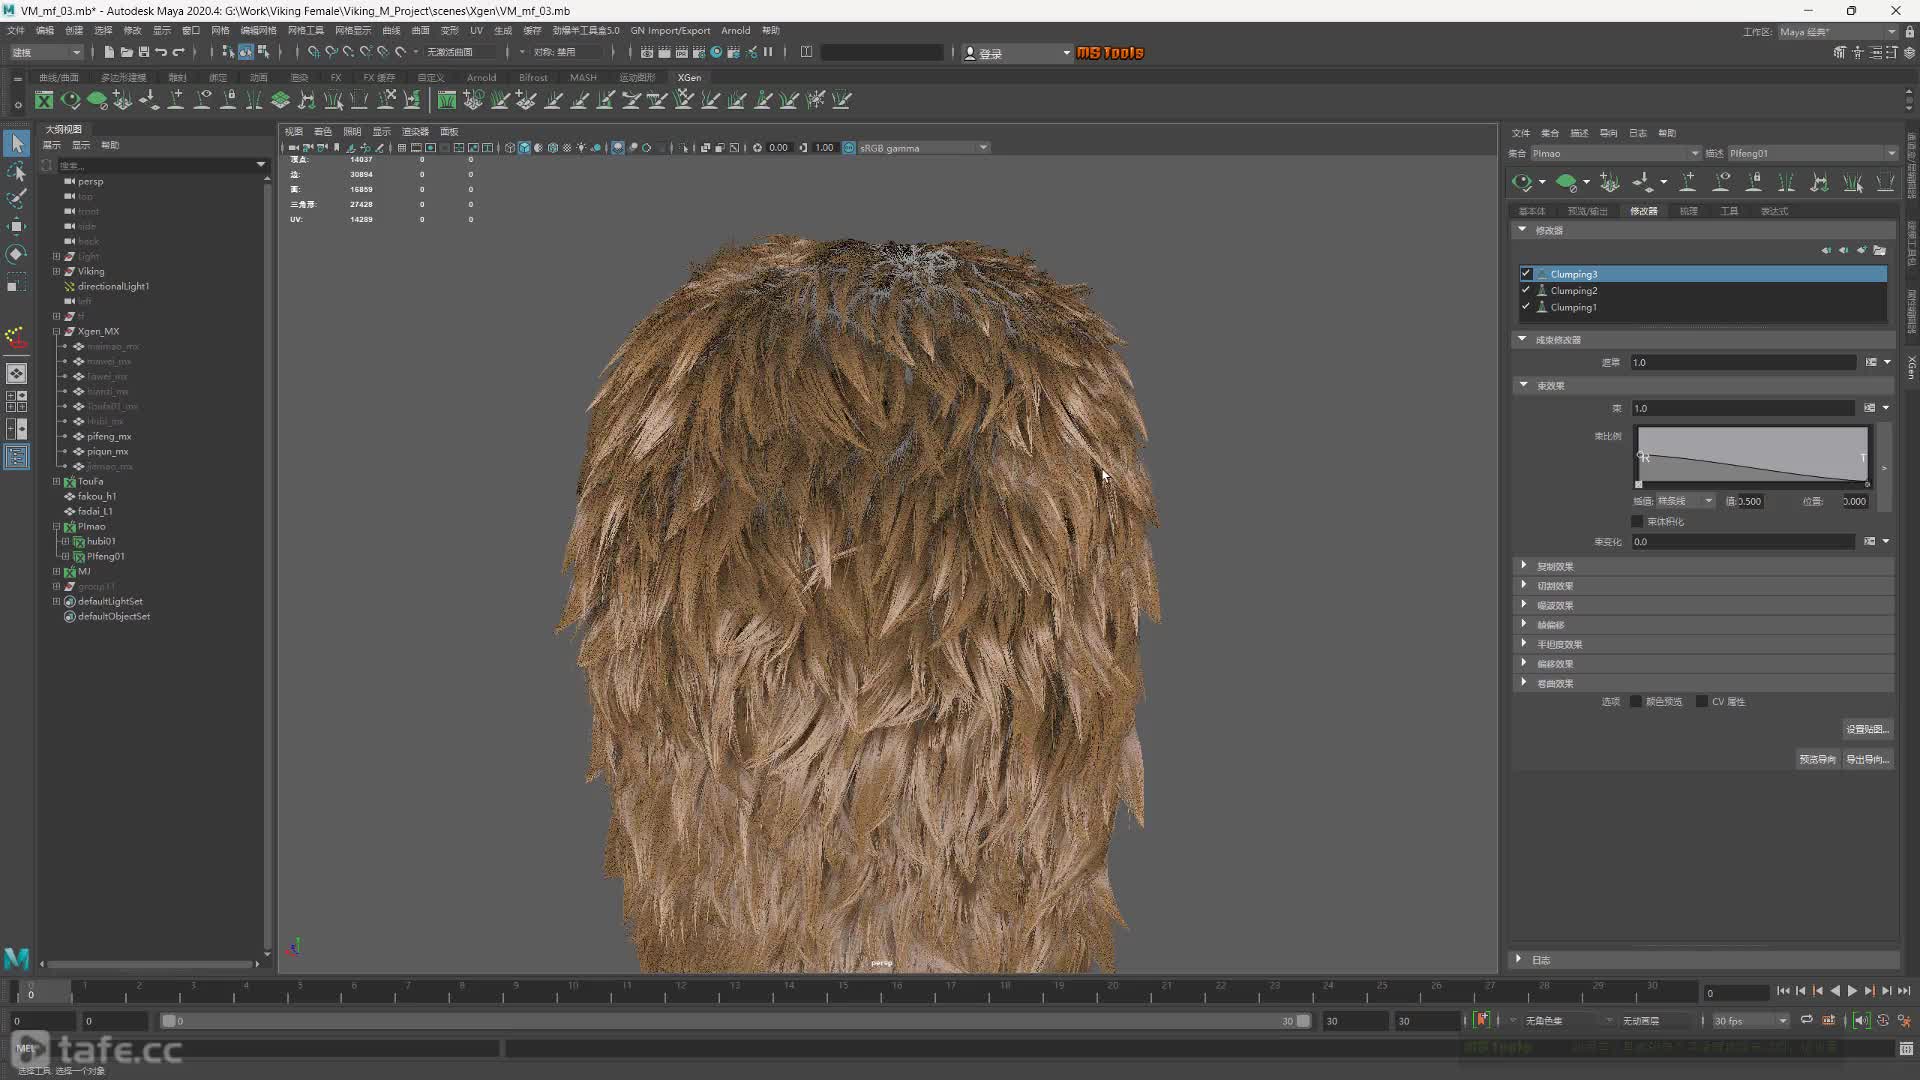Image resolution: width=1920 pixels, height=1080 pixels.
Task: Click the XGen window shelf icon
Action: (x=44, y=100)
